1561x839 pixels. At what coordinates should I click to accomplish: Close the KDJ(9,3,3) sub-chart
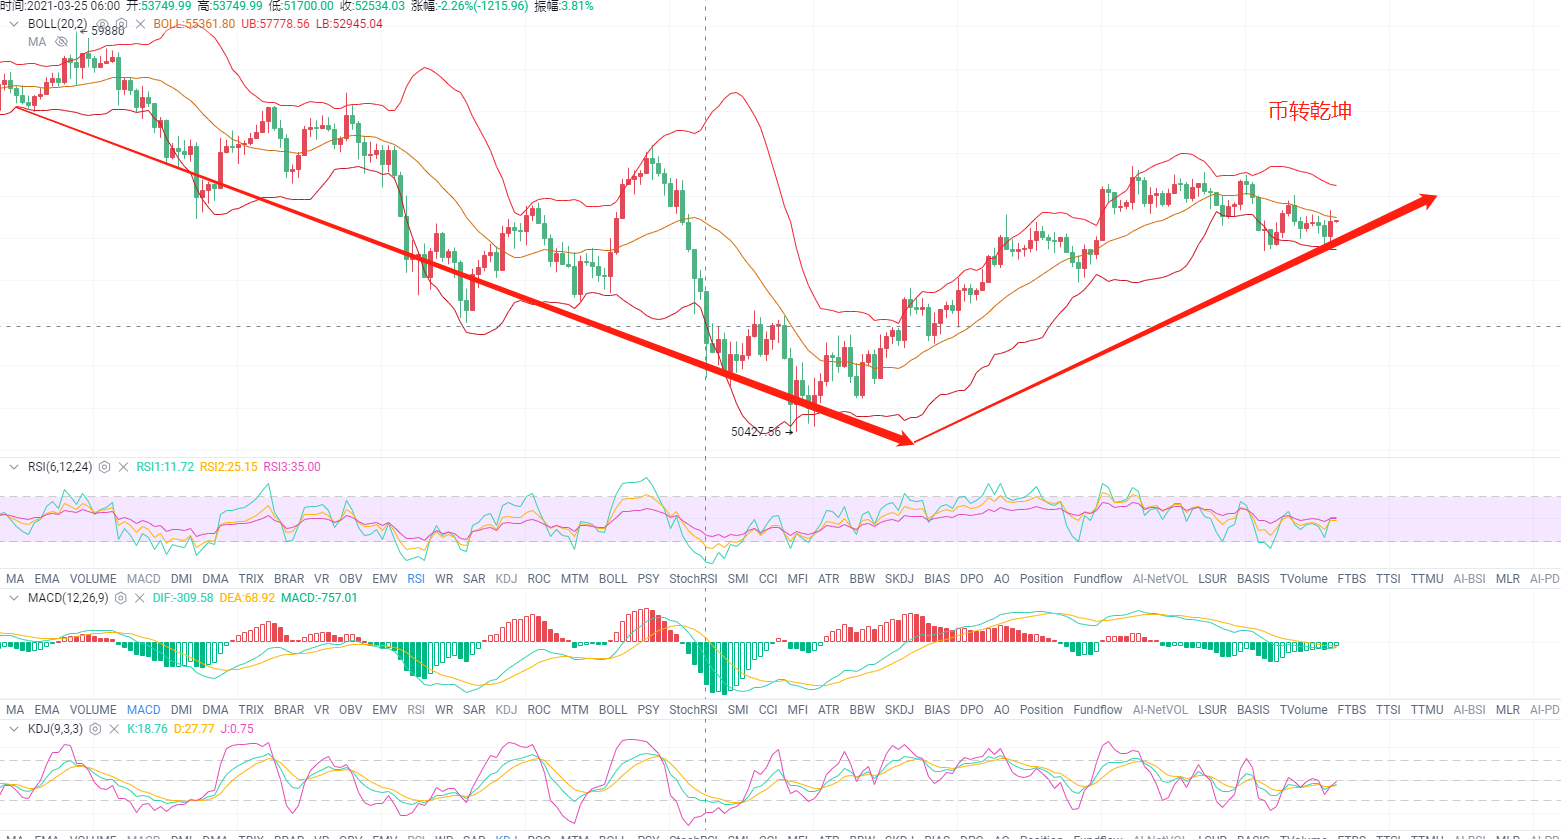pos(115,729)
